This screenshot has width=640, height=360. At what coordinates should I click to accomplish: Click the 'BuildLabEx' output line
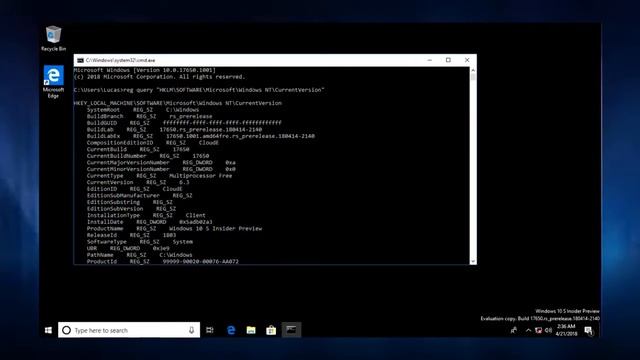tap(200, 136)
